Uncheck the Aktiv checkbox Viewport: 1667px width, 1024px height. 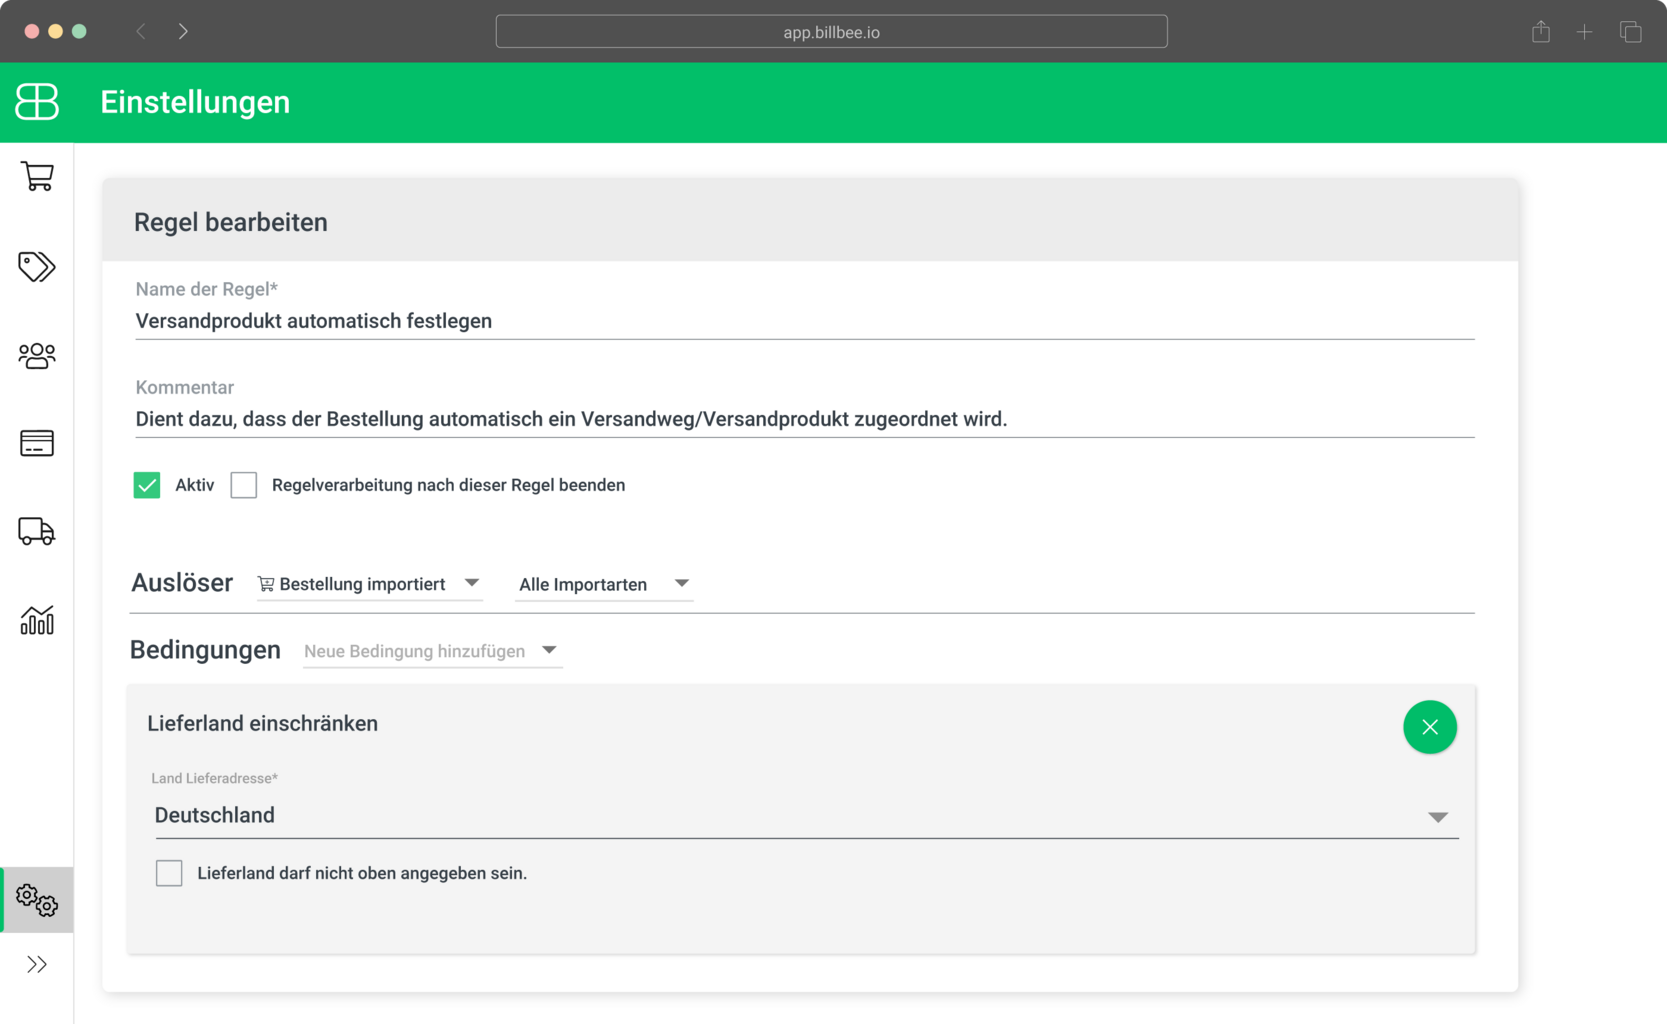point(147,485)
